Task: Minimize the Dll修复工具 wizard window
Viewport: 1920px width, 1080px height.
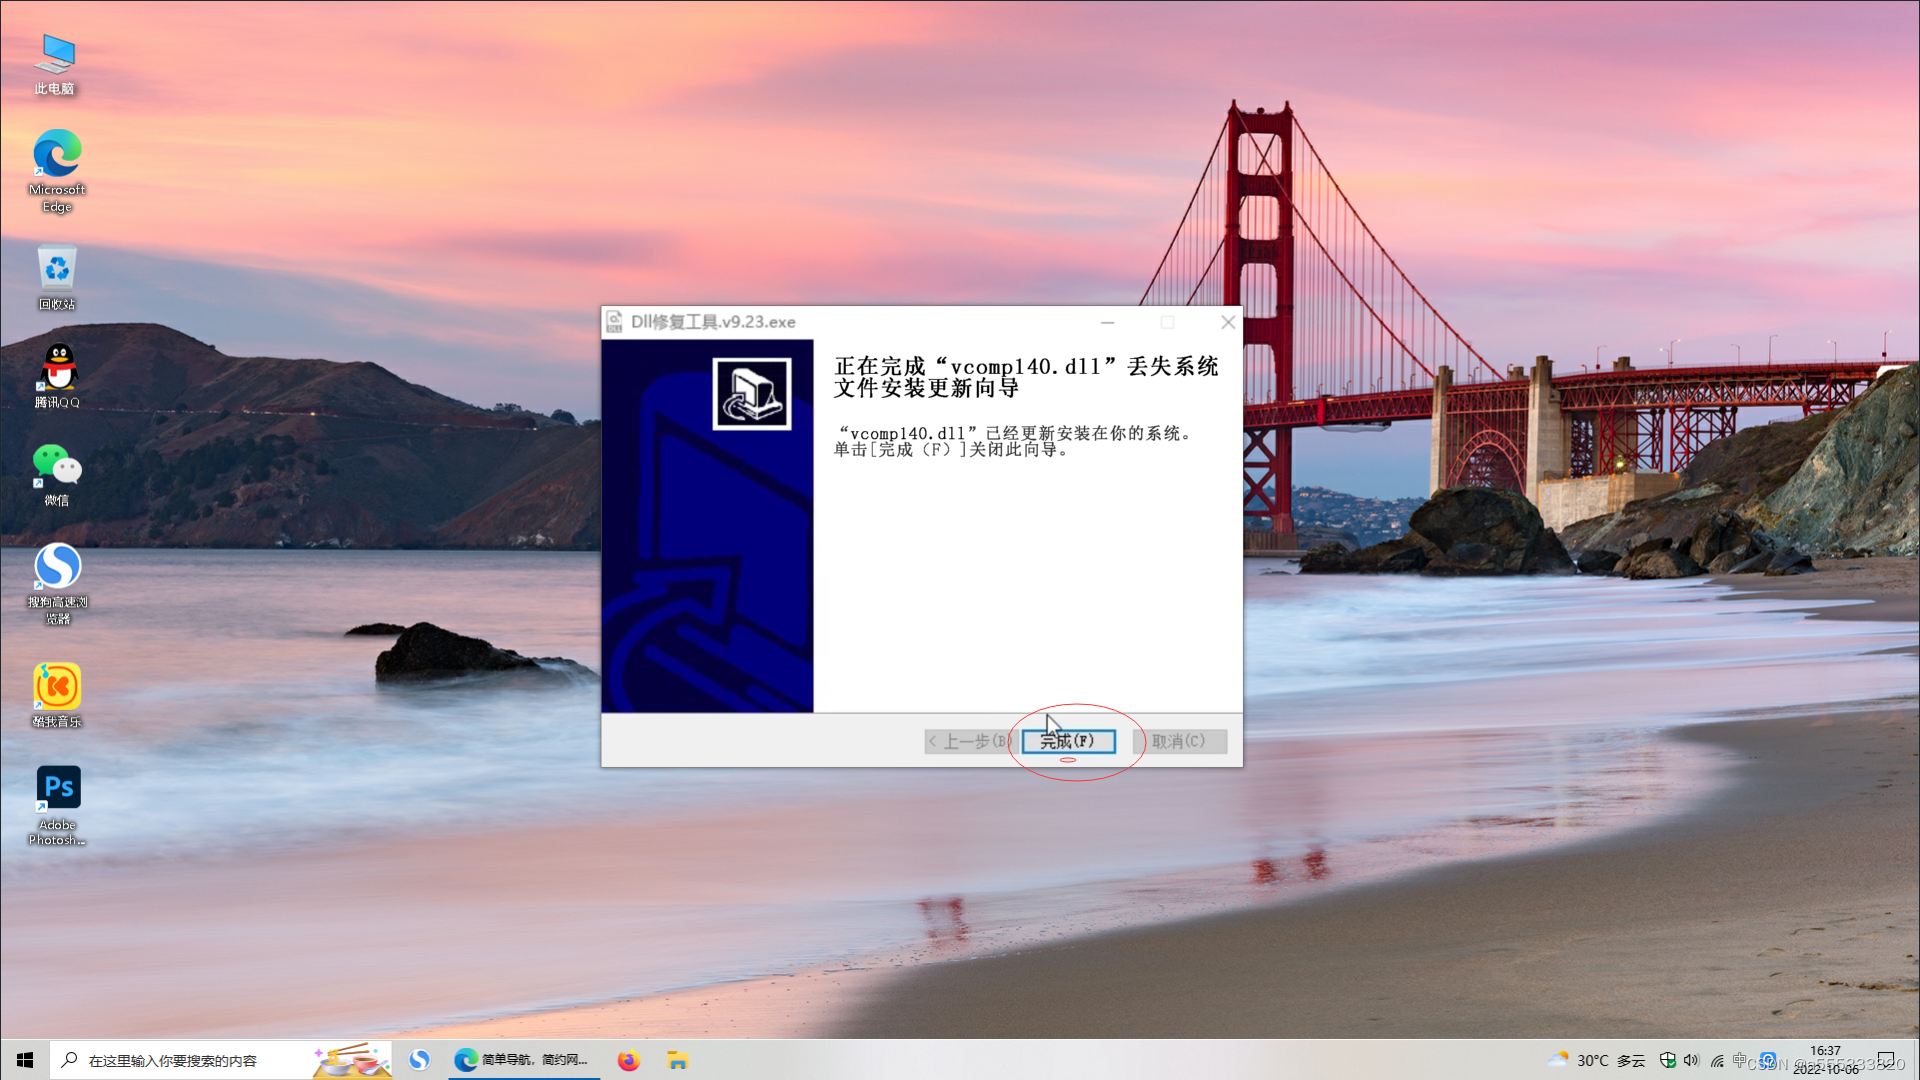Action: click(1107, 322)
